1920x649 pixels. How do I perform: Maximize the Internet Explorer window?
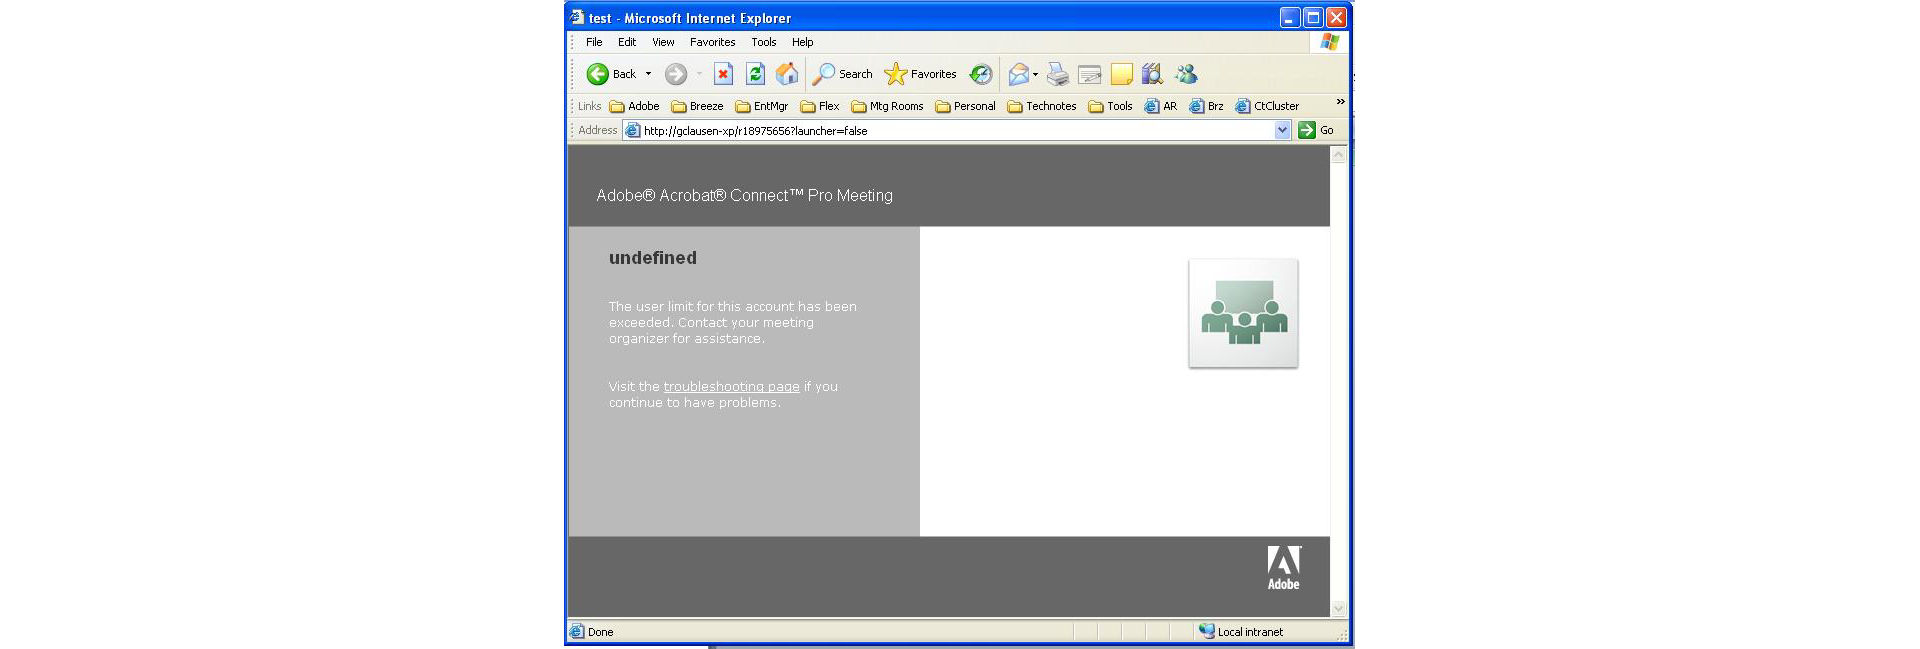coord(1313,18)
